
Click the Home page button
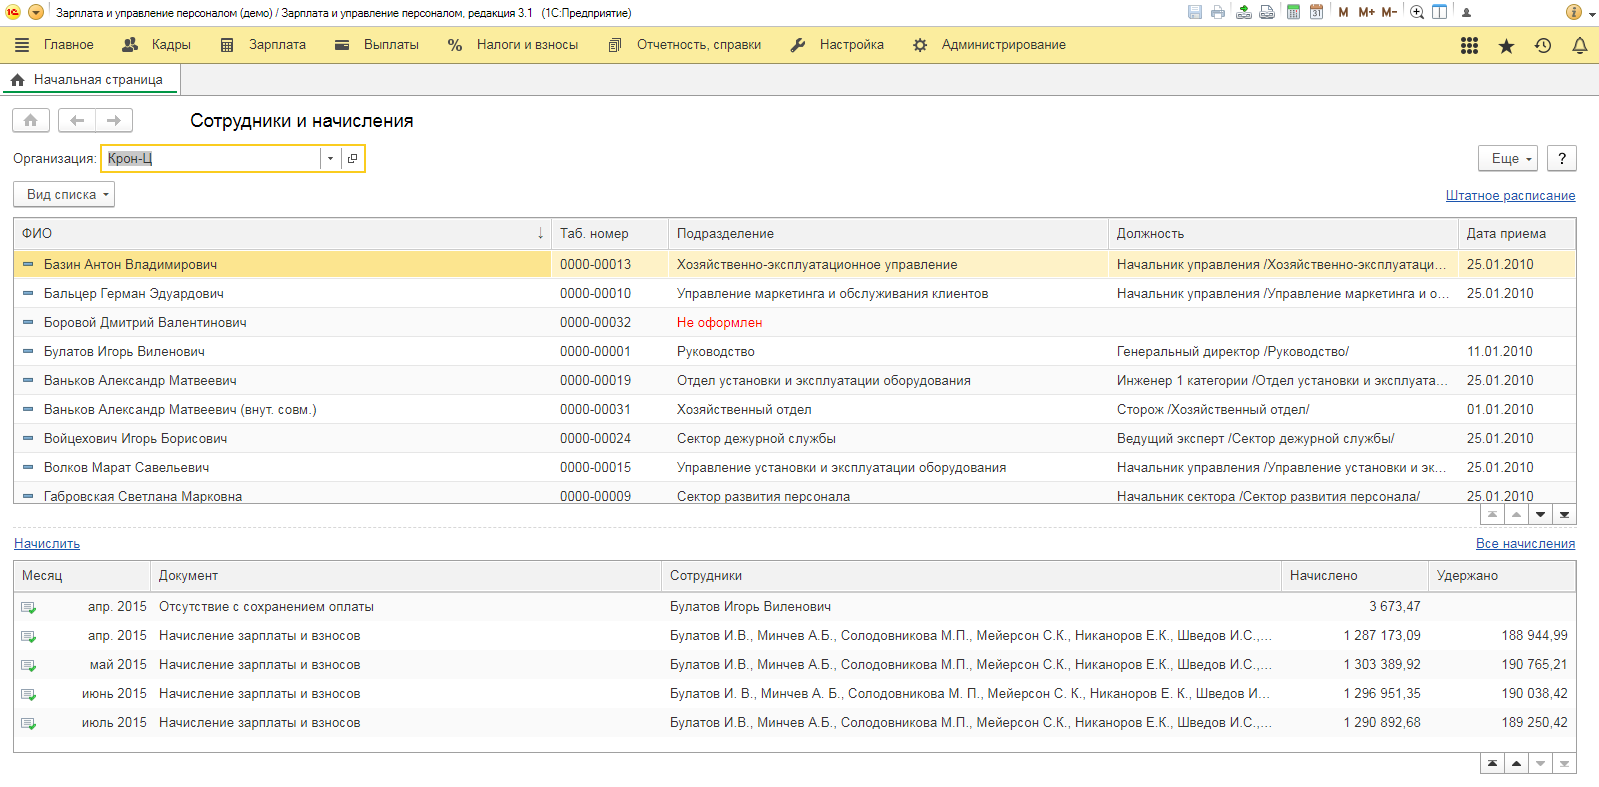(31, 120)
